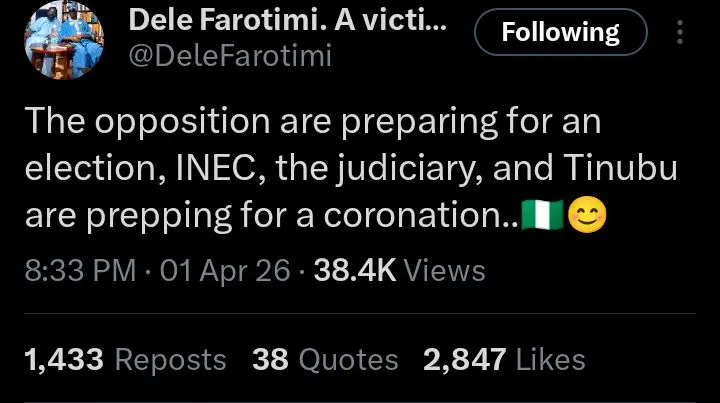Open the 8:33 PM timestamp
This screenshot has width=720, height=403.
coord(76,270)
